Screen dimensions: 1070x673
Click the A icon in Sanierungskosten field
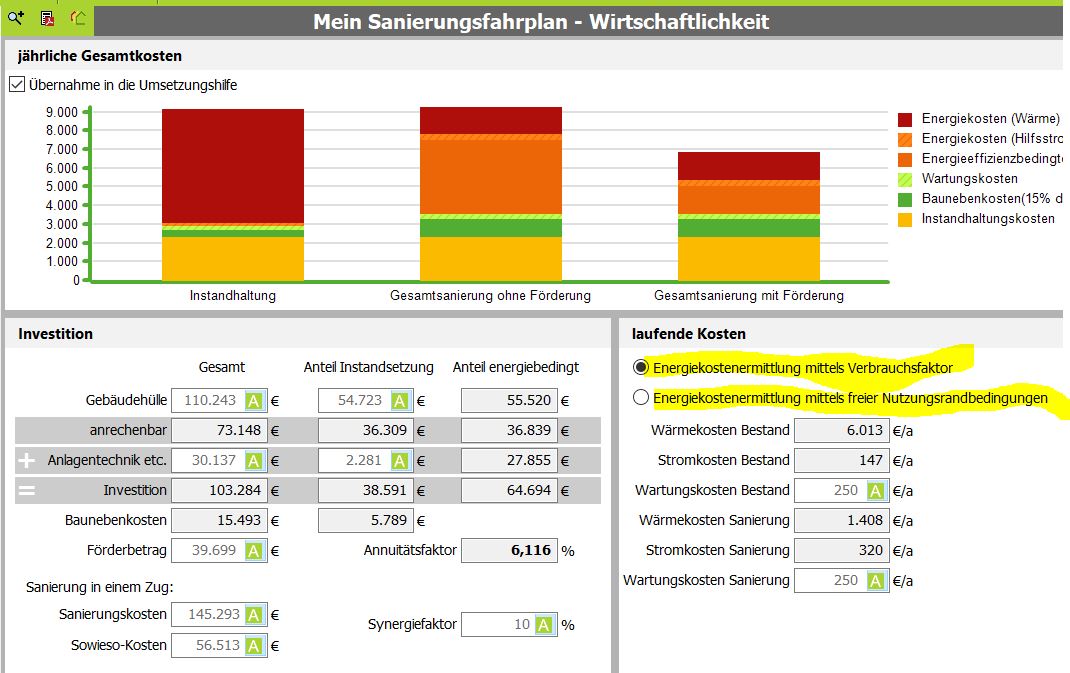click(254, 615)
